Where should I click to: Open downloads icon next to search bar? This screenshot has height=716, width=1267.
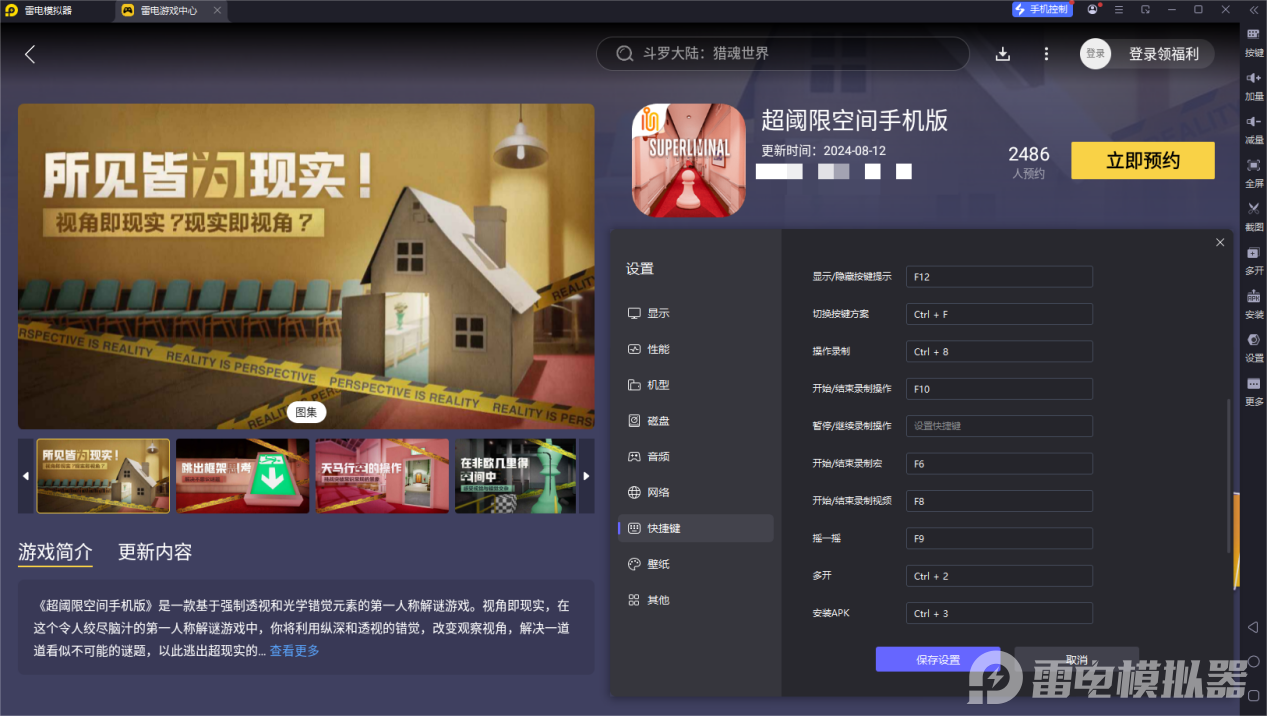[x=1003, y=54]
